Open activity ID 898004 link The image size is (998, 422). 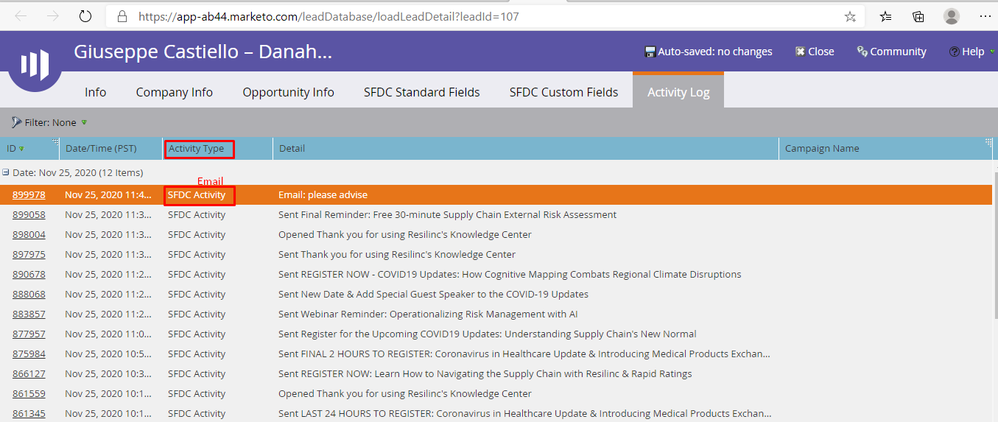(x=28, y=235)
